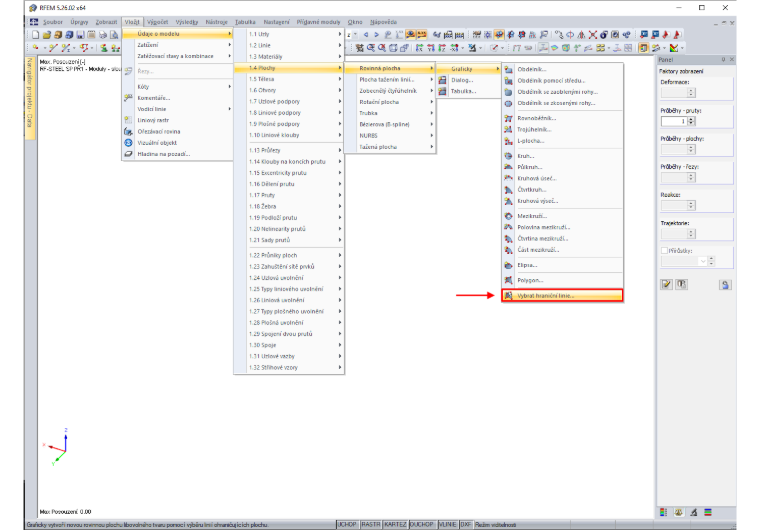Click the Tabulka icon in Rovinná plocha submenu
760x530 pixels.
point(443,91)
